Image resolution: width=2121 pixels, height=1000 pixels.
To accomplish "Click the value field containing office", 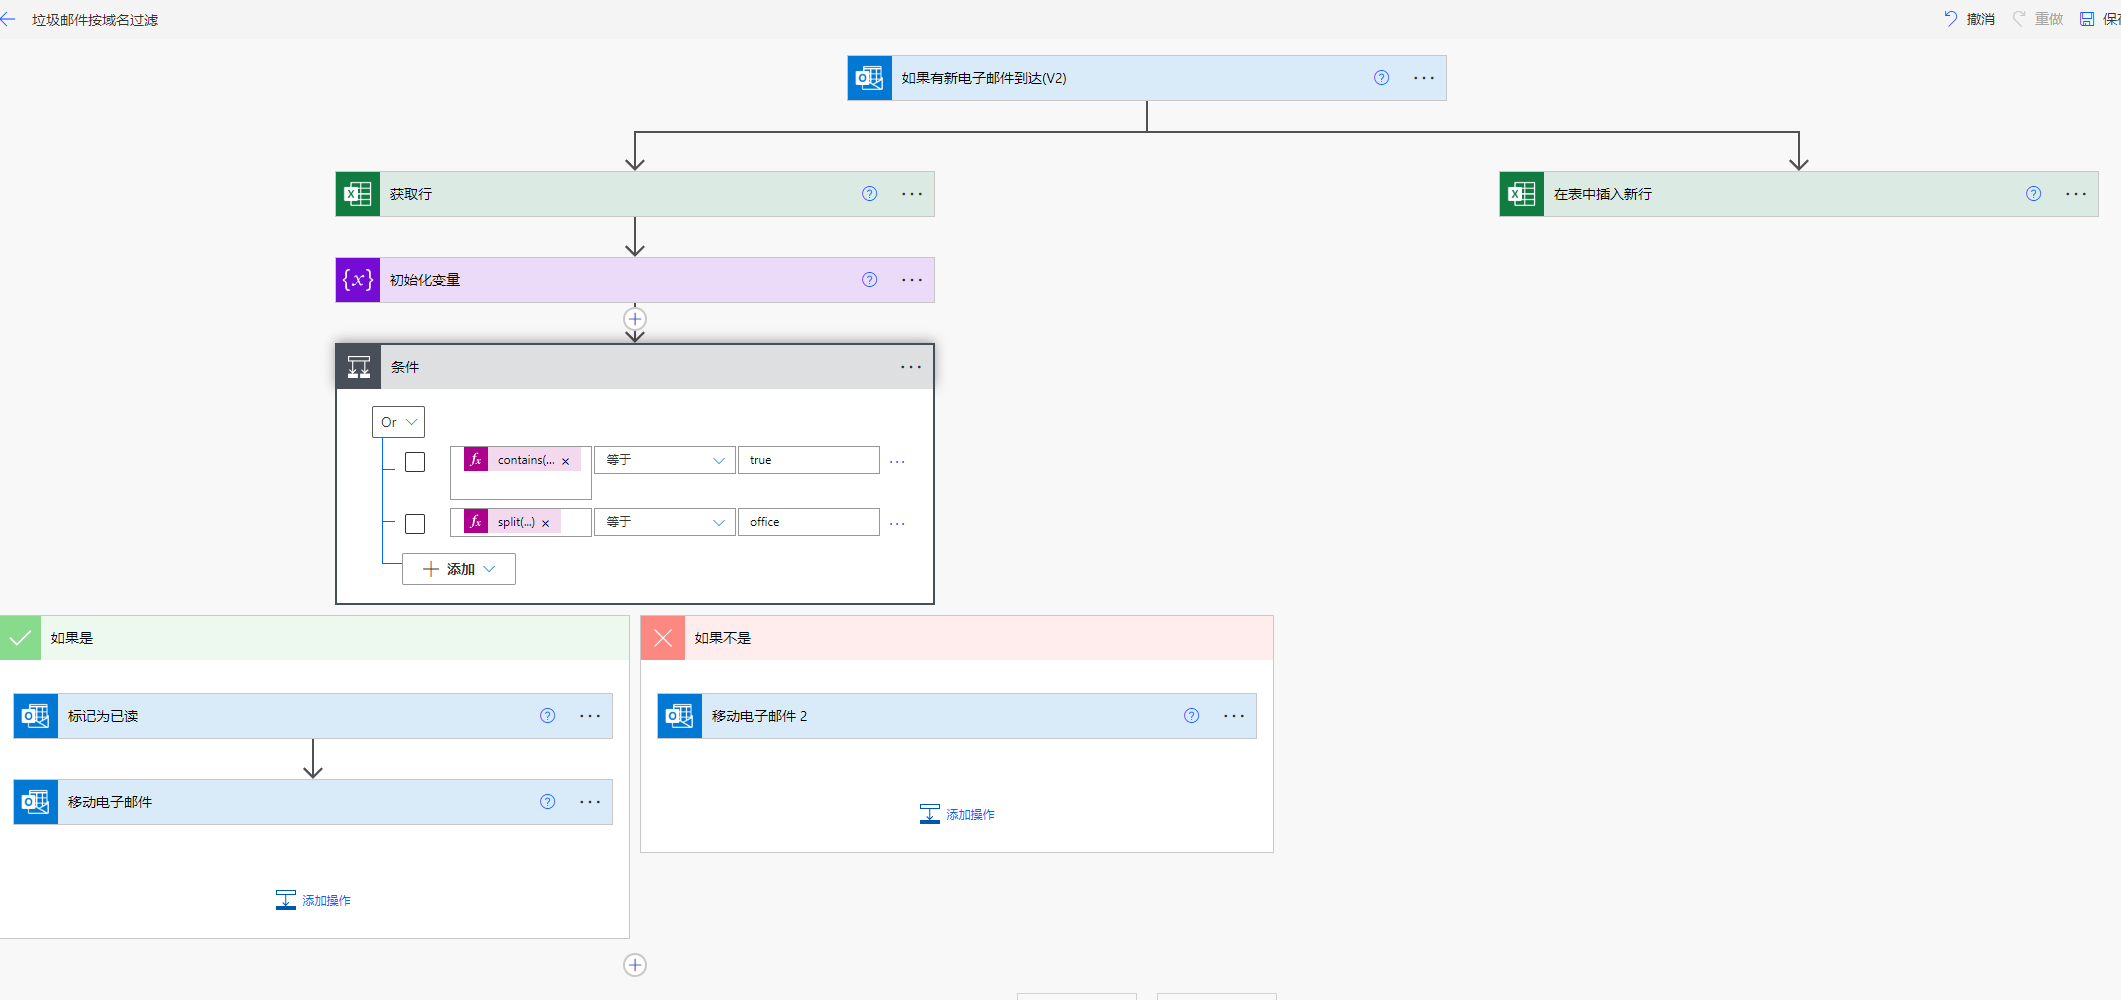I will pyautogui.click(x=809, y=522).
